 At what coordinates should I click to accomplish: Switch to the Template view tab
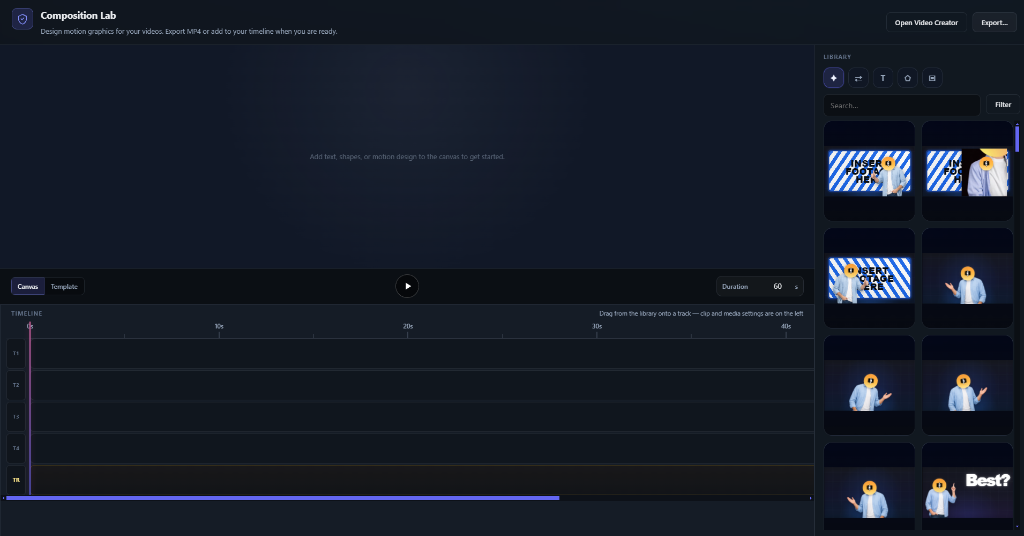coord(64,287)
